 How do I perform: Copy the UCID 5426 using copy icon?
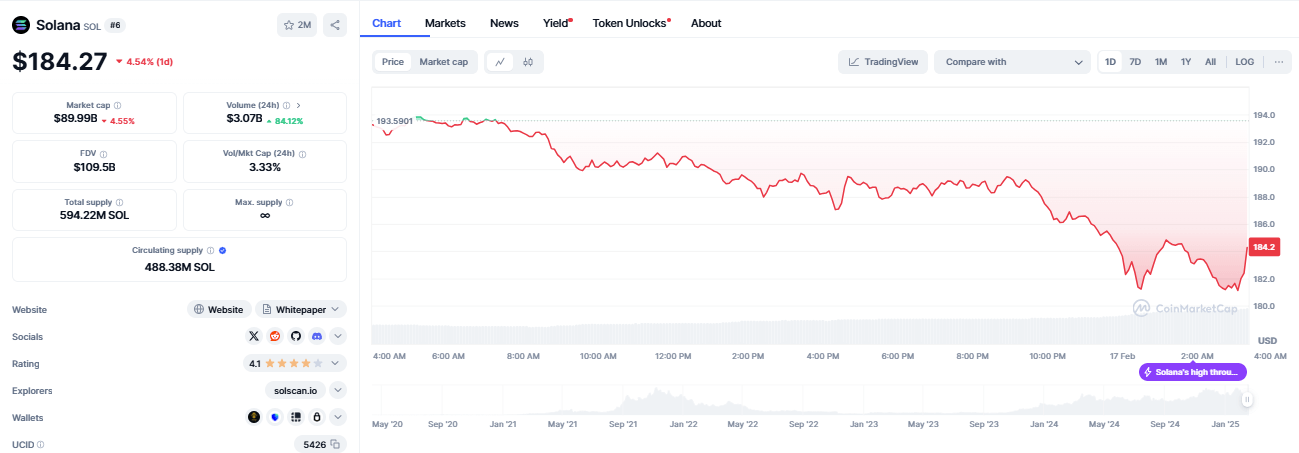pyautogui.click(x=336, y=444)
